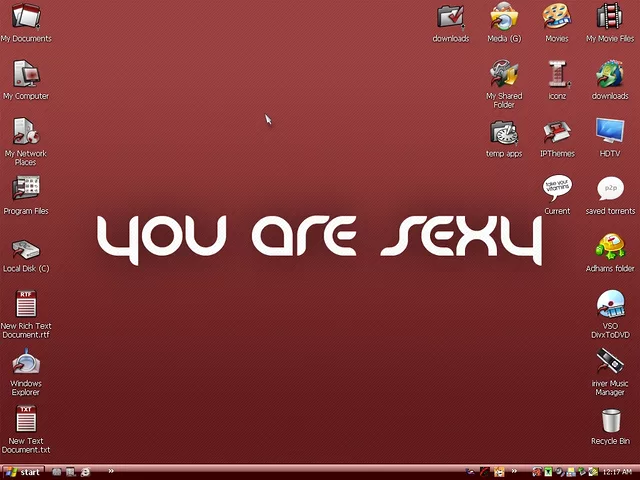Image resolution: width=640 pixels, height=480 pixels.
Task: Click the taskbar clock showing 12:17 AM
Action: click(x=617, y=472)
